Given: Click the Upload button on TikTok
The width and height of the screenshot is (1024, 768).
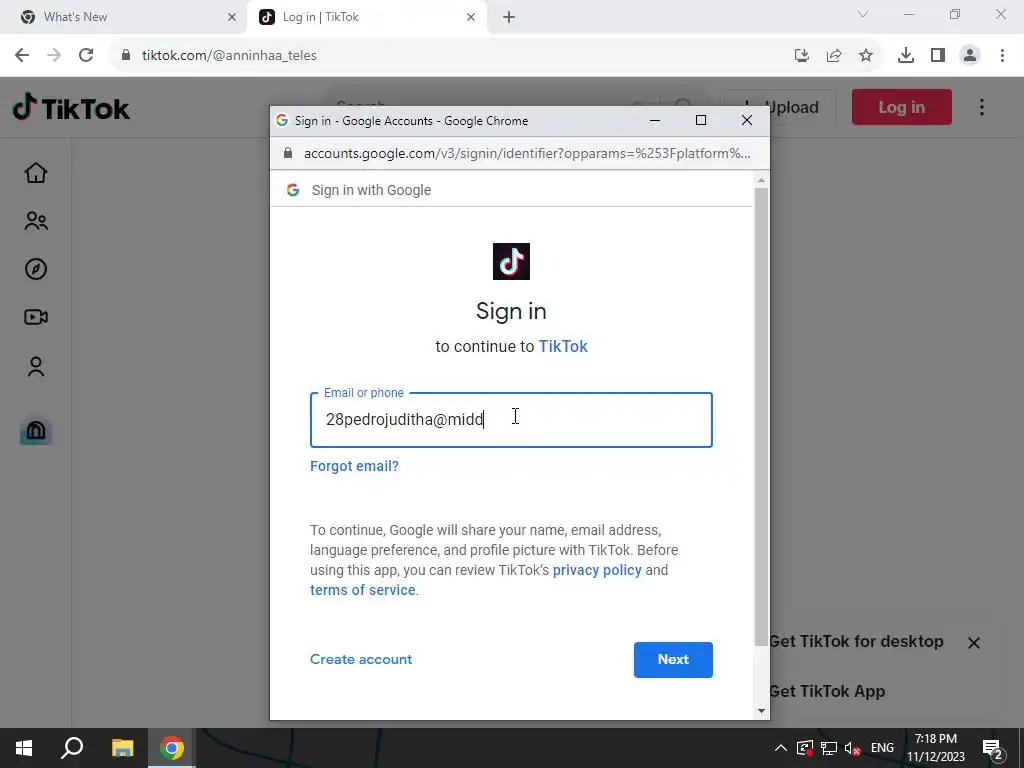Looking at the screenshot, I should pos(777,107).
